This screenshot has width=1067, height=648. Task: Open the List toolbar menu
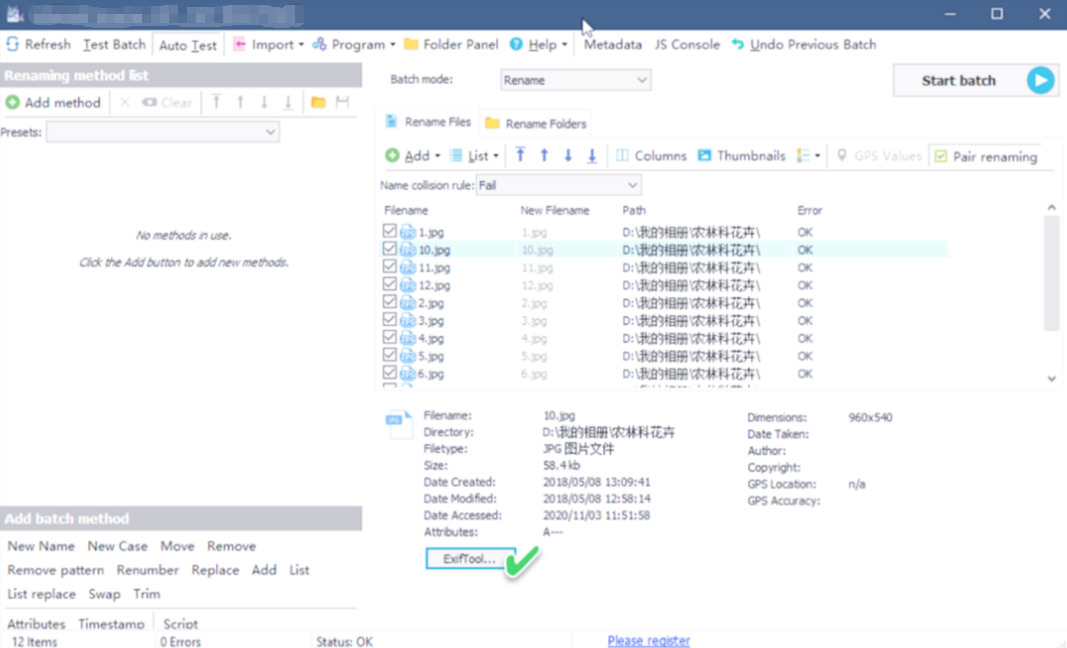(x=474, y=156)
